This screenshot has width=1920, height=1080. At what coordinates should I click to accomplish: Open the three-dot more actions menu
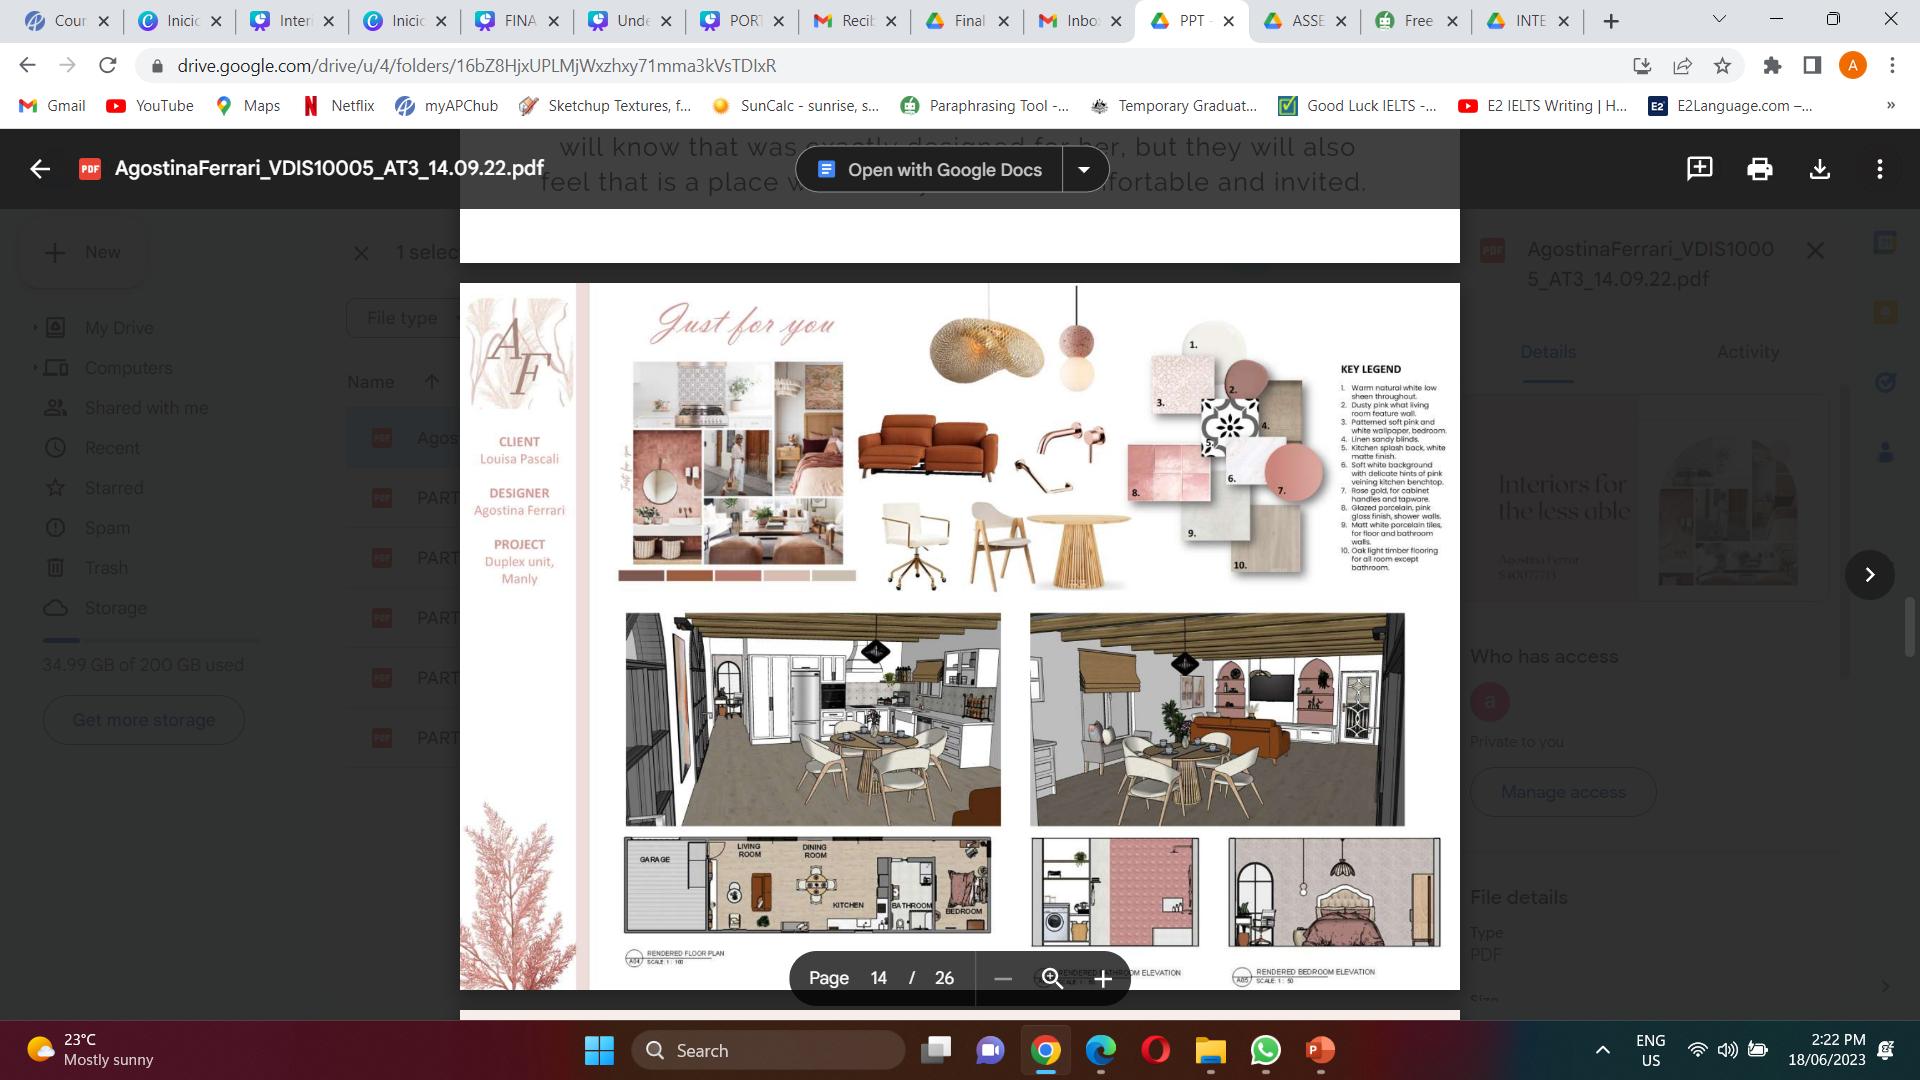[x=1880, y=169]
